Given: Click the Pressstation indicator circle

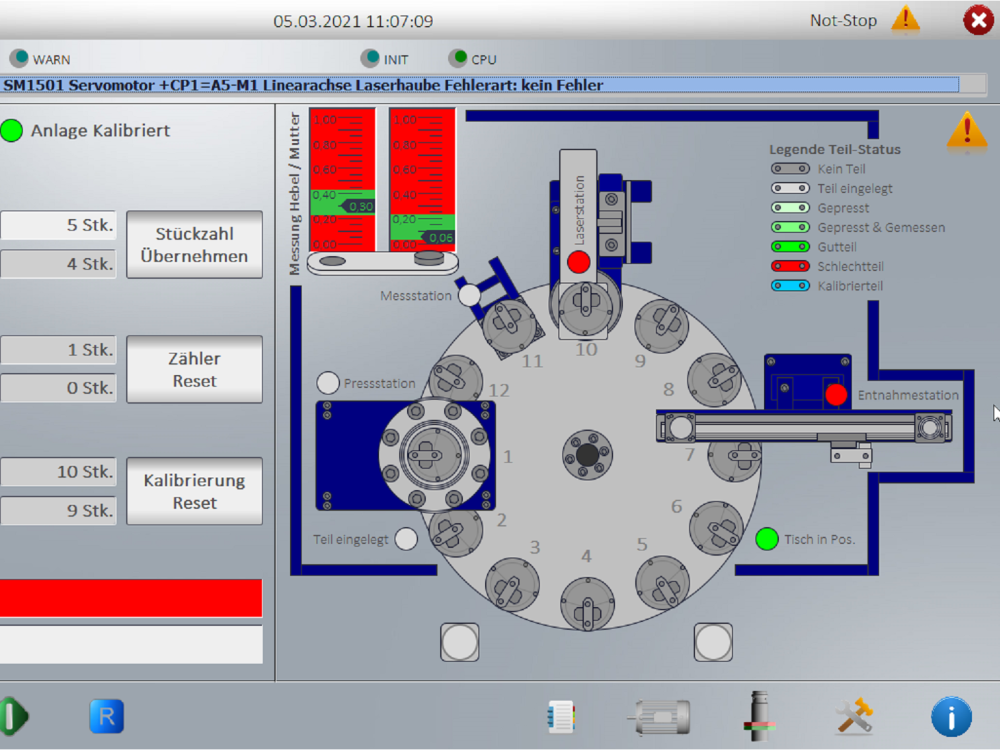Looking at the screenshot, I should [x=328, y=383].
